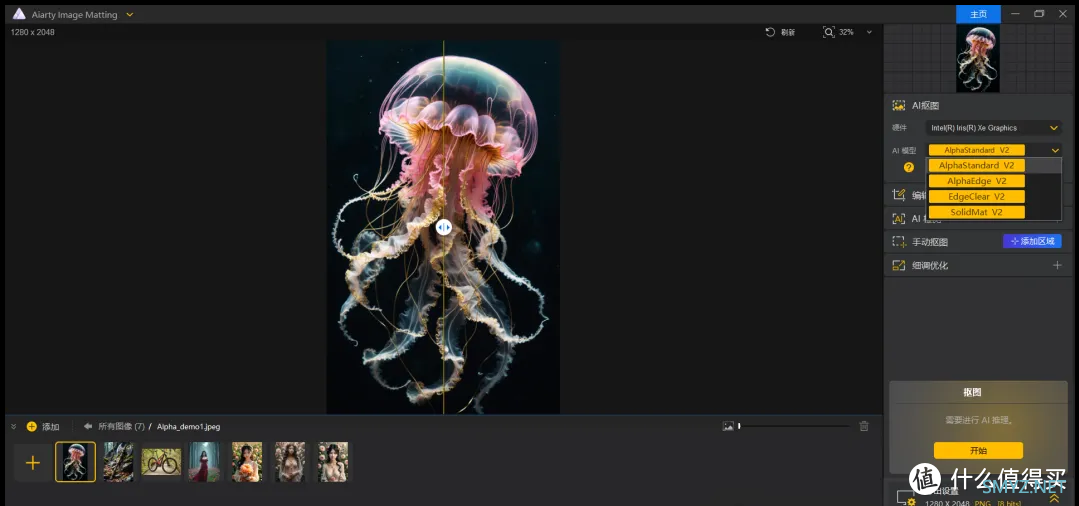Screen dimensions: 1079x506
Task: Choose SolidMat V2 model option
Action: point(976,212)
